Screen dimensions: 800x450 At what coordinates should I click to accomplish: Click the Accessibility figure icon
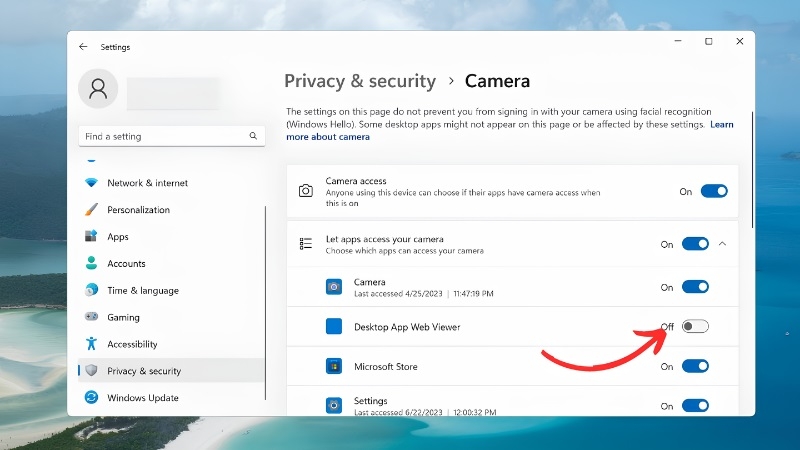tap(91, 343)
